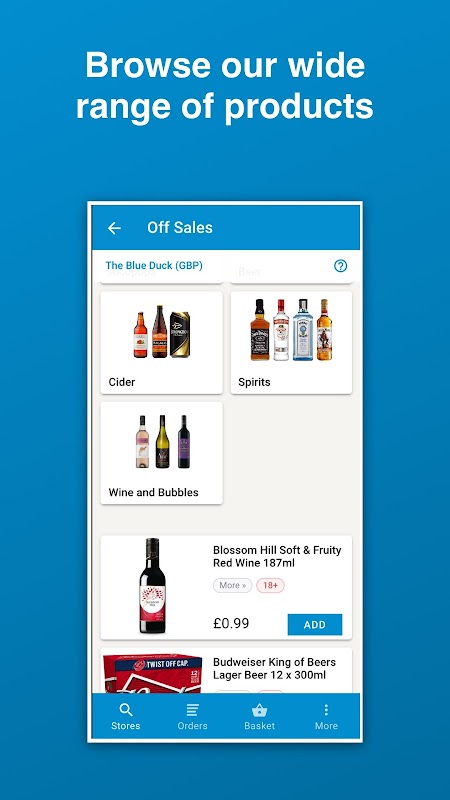Tap the Budweiser box product image
The image size is (450, 800).
click(153, 672)
